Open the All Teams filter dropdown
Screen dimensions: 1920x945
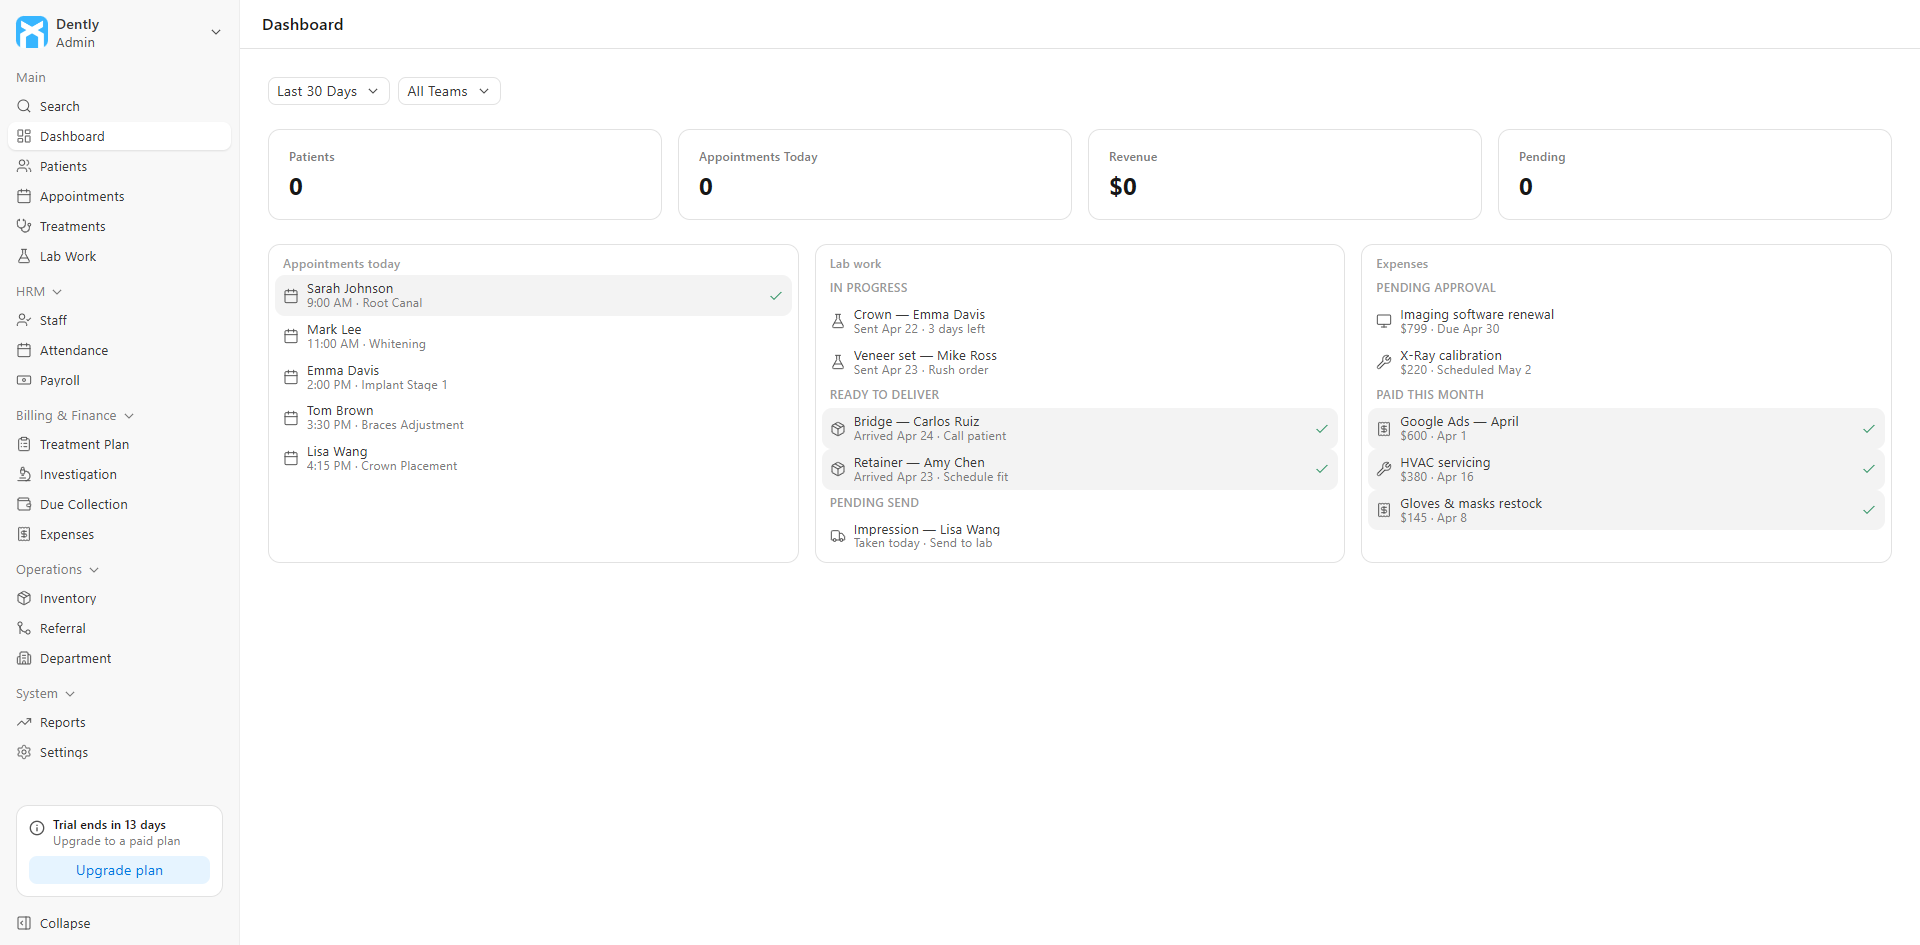click(449, 91)
